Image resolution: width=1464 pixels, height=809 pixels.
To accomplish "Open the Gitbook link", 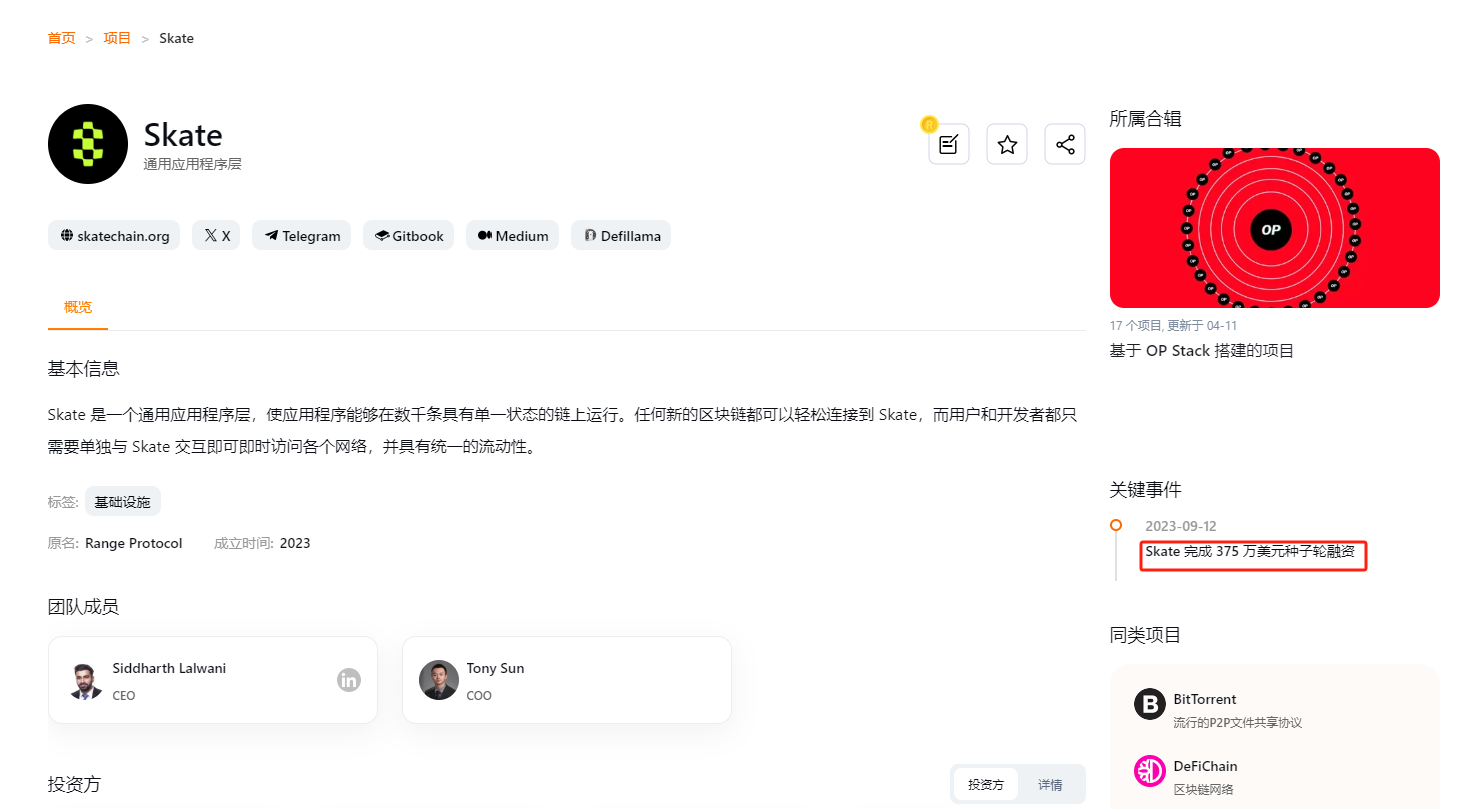I will click(408, 236).
